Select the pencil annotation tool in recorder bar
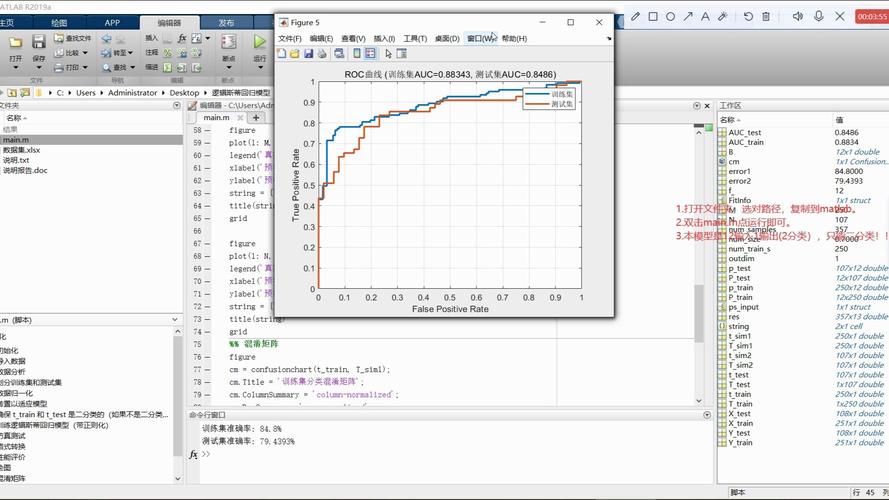 tap(635, 16)
